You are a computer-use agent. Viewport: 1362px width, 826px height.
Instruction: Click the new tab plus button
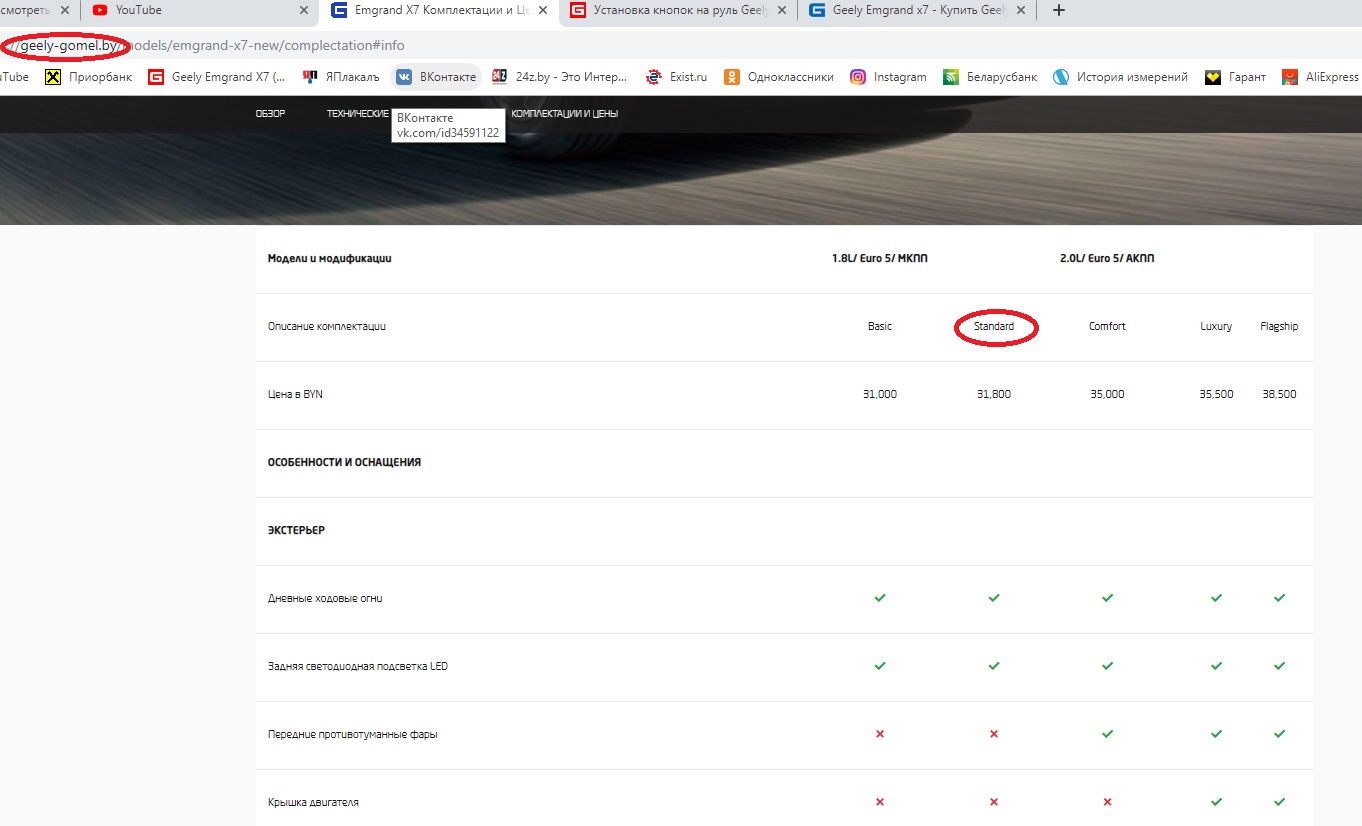coord(1059,11)
